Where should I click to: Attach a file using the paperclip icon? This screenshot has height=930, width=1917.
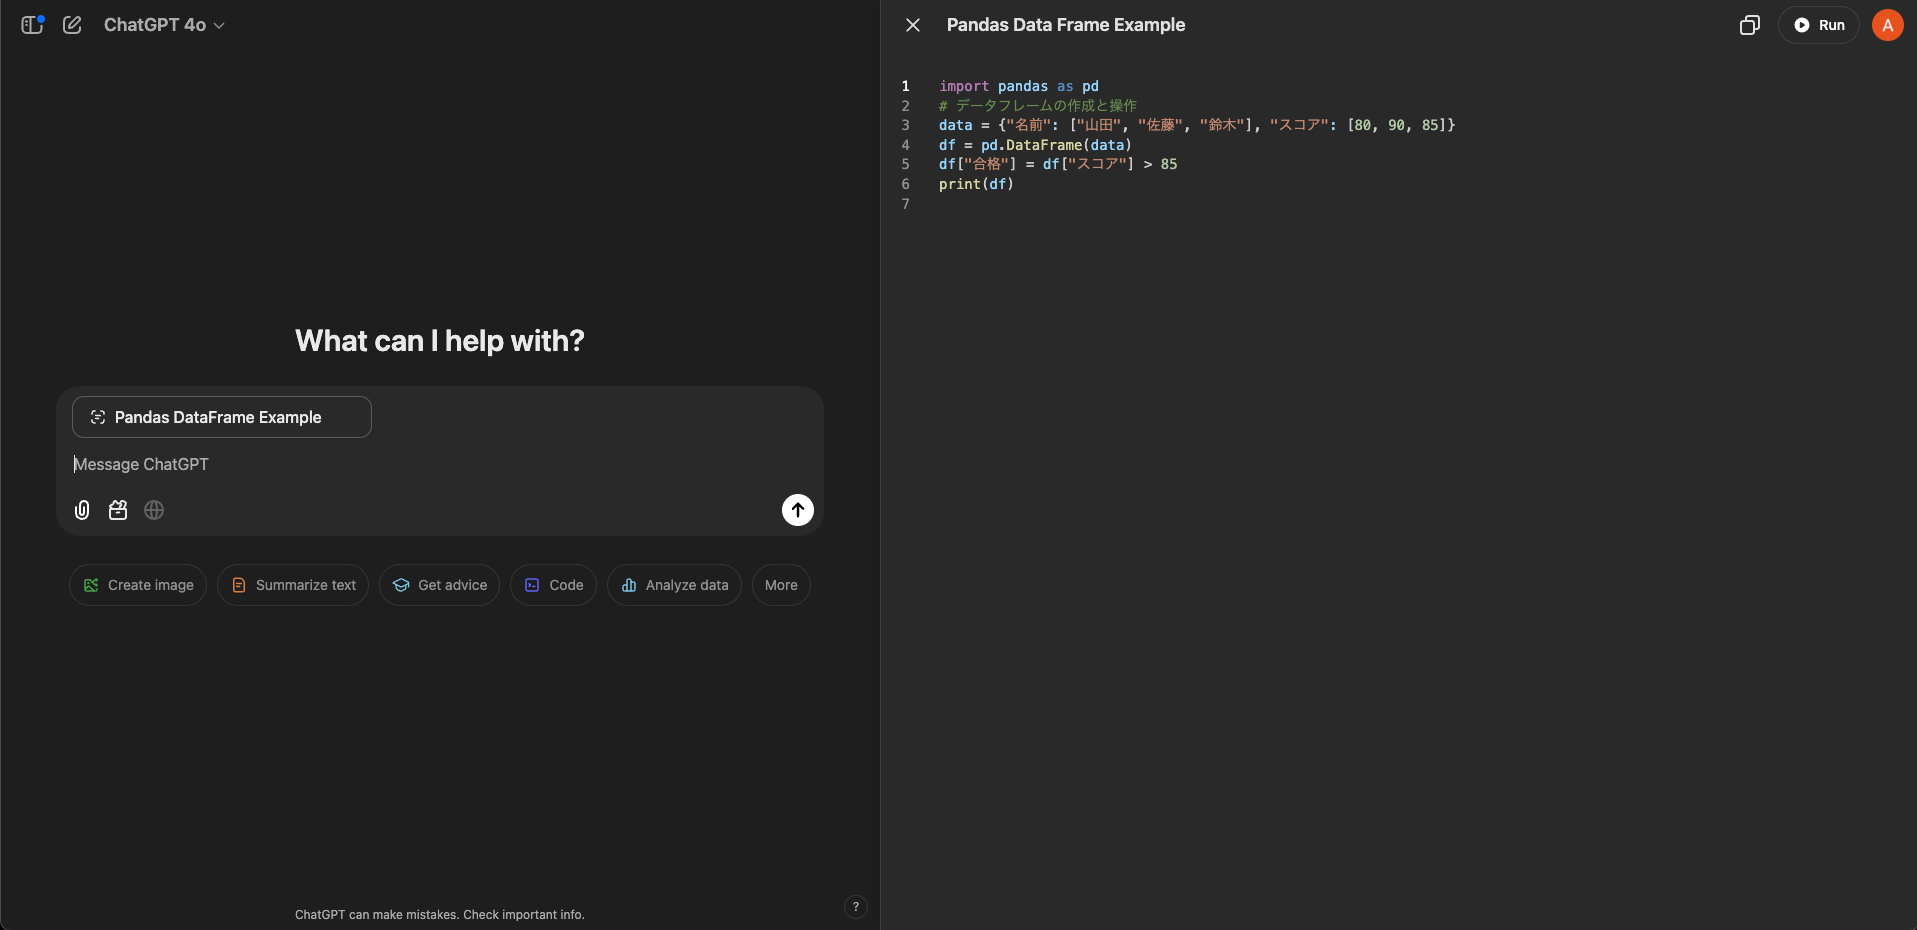click(x=81, y=510)
